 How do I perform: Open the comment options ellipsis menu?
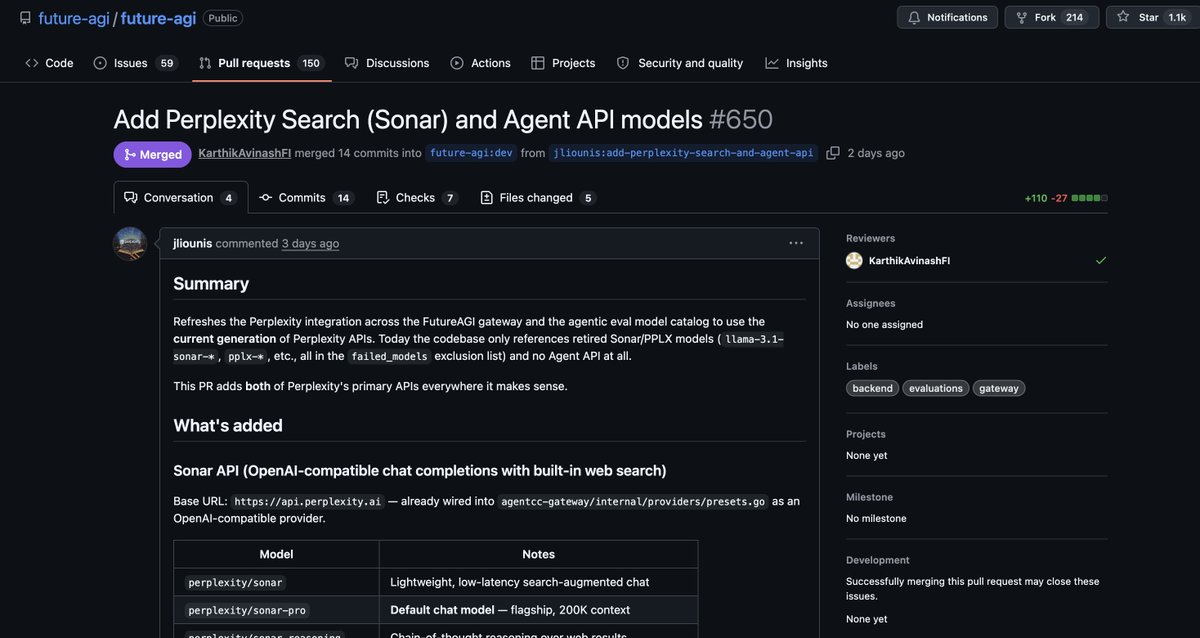coord(796,243)
